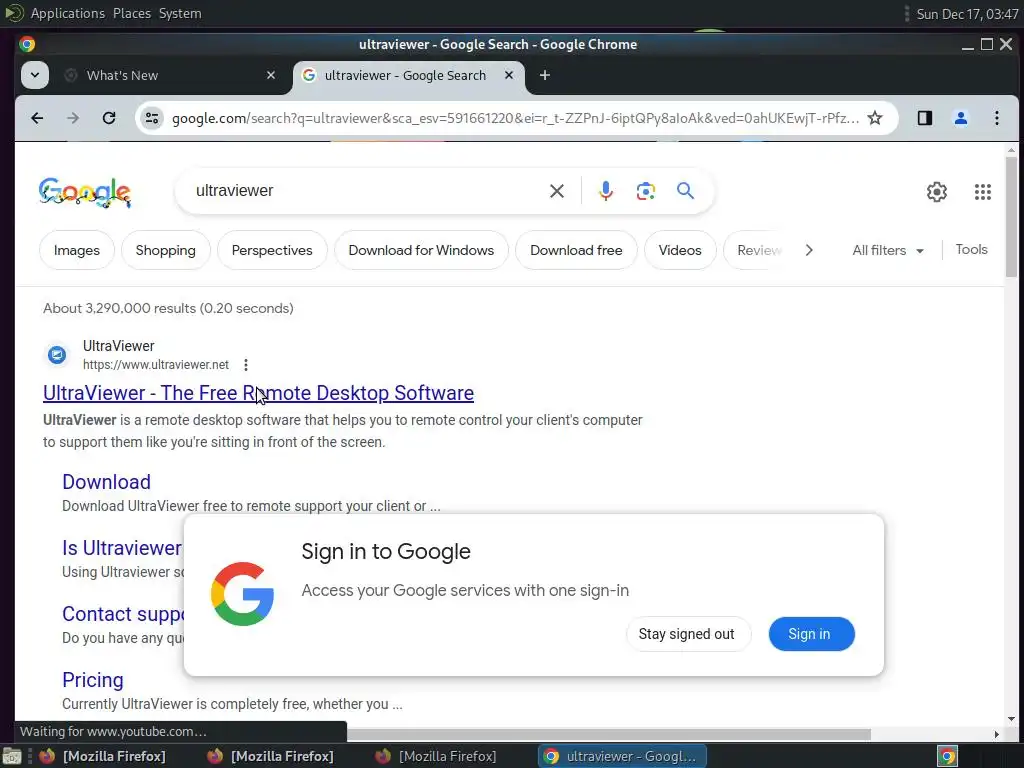Close the ultraviewer Google Search tab
This screenshot has height=768, width=1024.
[509, 76]
